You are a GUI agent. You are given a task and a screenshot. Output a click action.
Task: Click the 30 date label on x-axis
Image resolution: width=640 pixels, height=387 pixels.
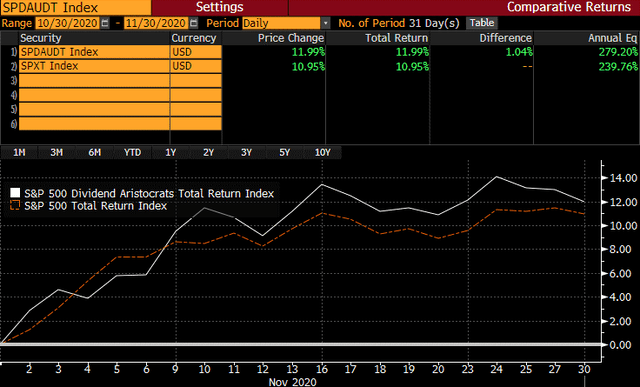(x=584, y=369)
